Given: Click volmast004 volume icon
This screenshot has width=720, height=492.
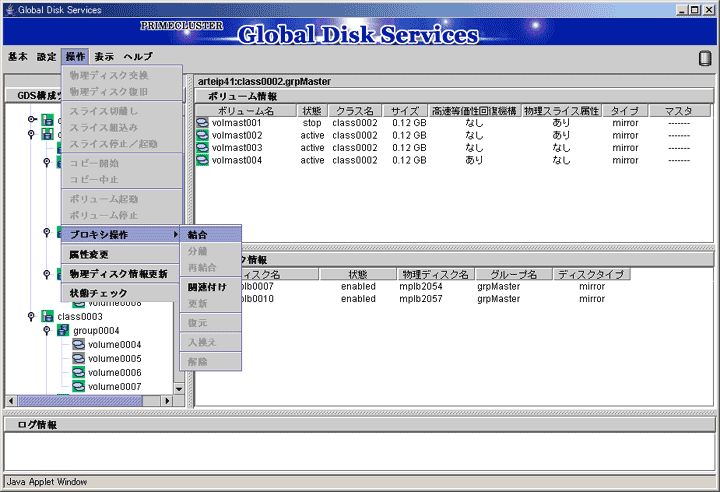Looking at the screenshot, I should tap(202, 160).
